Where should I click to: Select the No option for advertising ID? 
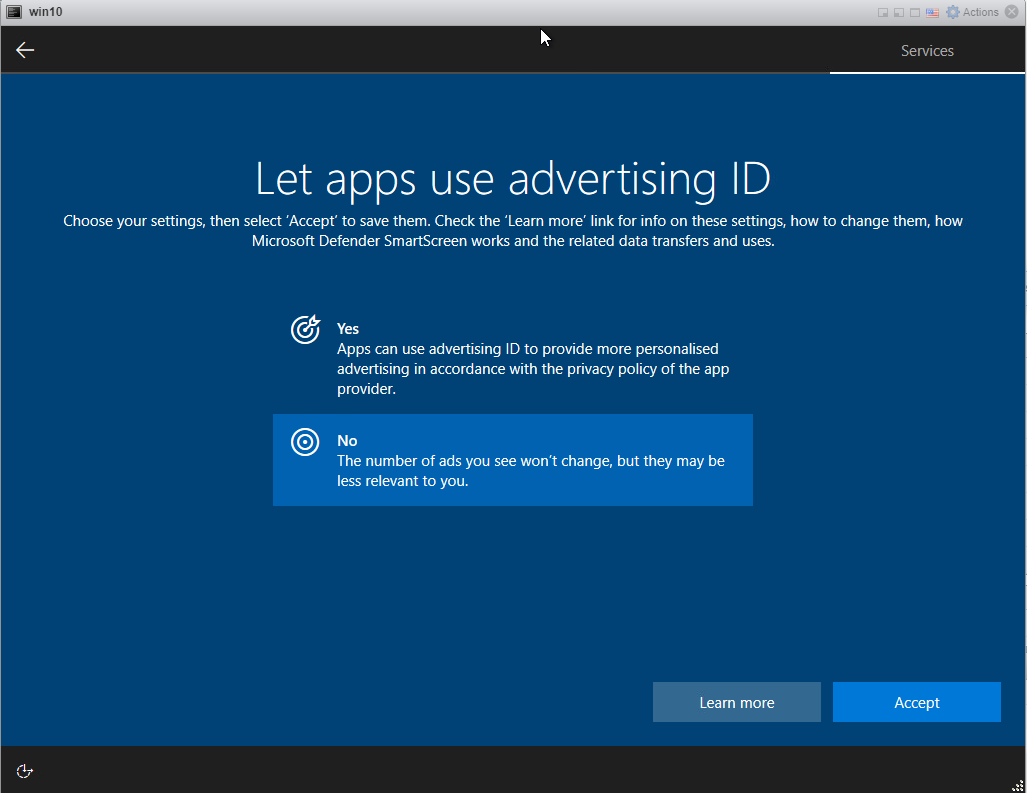pos(513,460)
